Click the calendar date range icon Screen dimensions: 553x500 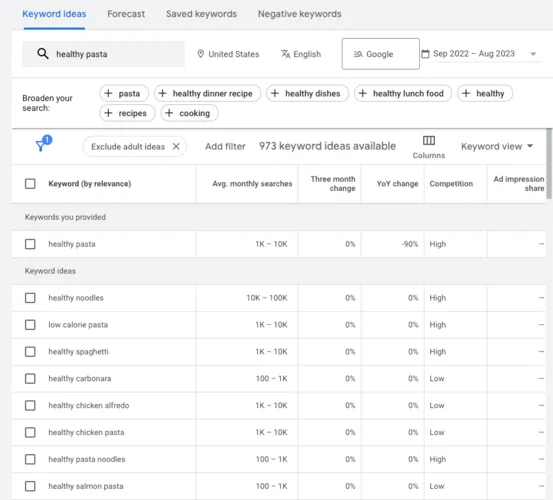[426, 54]
